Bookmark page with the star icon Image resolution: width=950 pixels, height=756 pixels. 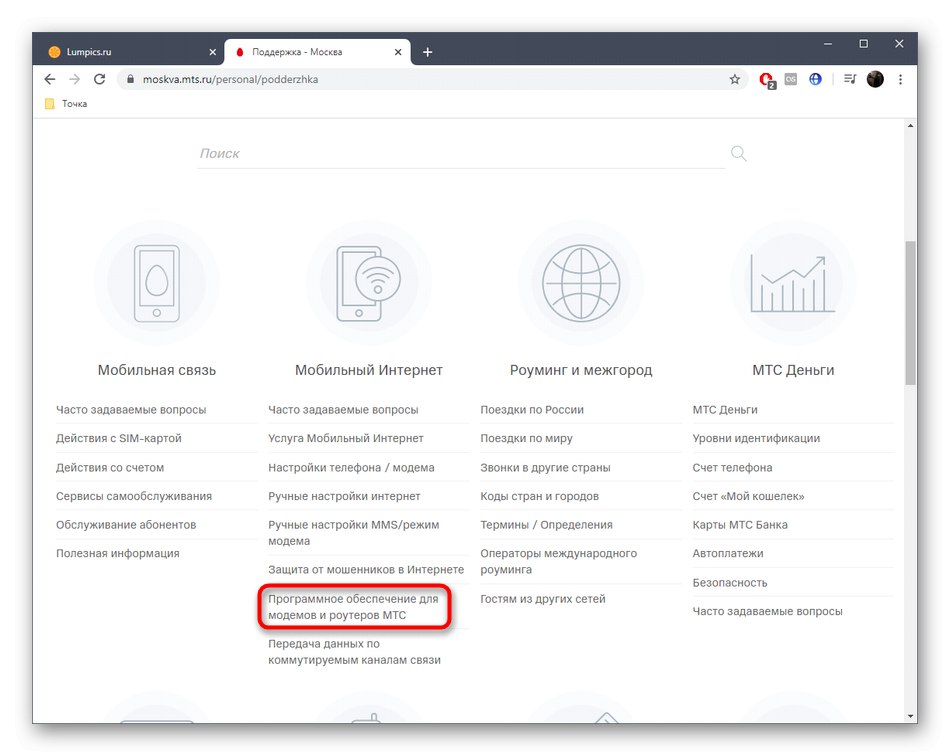pyautogui.click(x=734, y=79)
